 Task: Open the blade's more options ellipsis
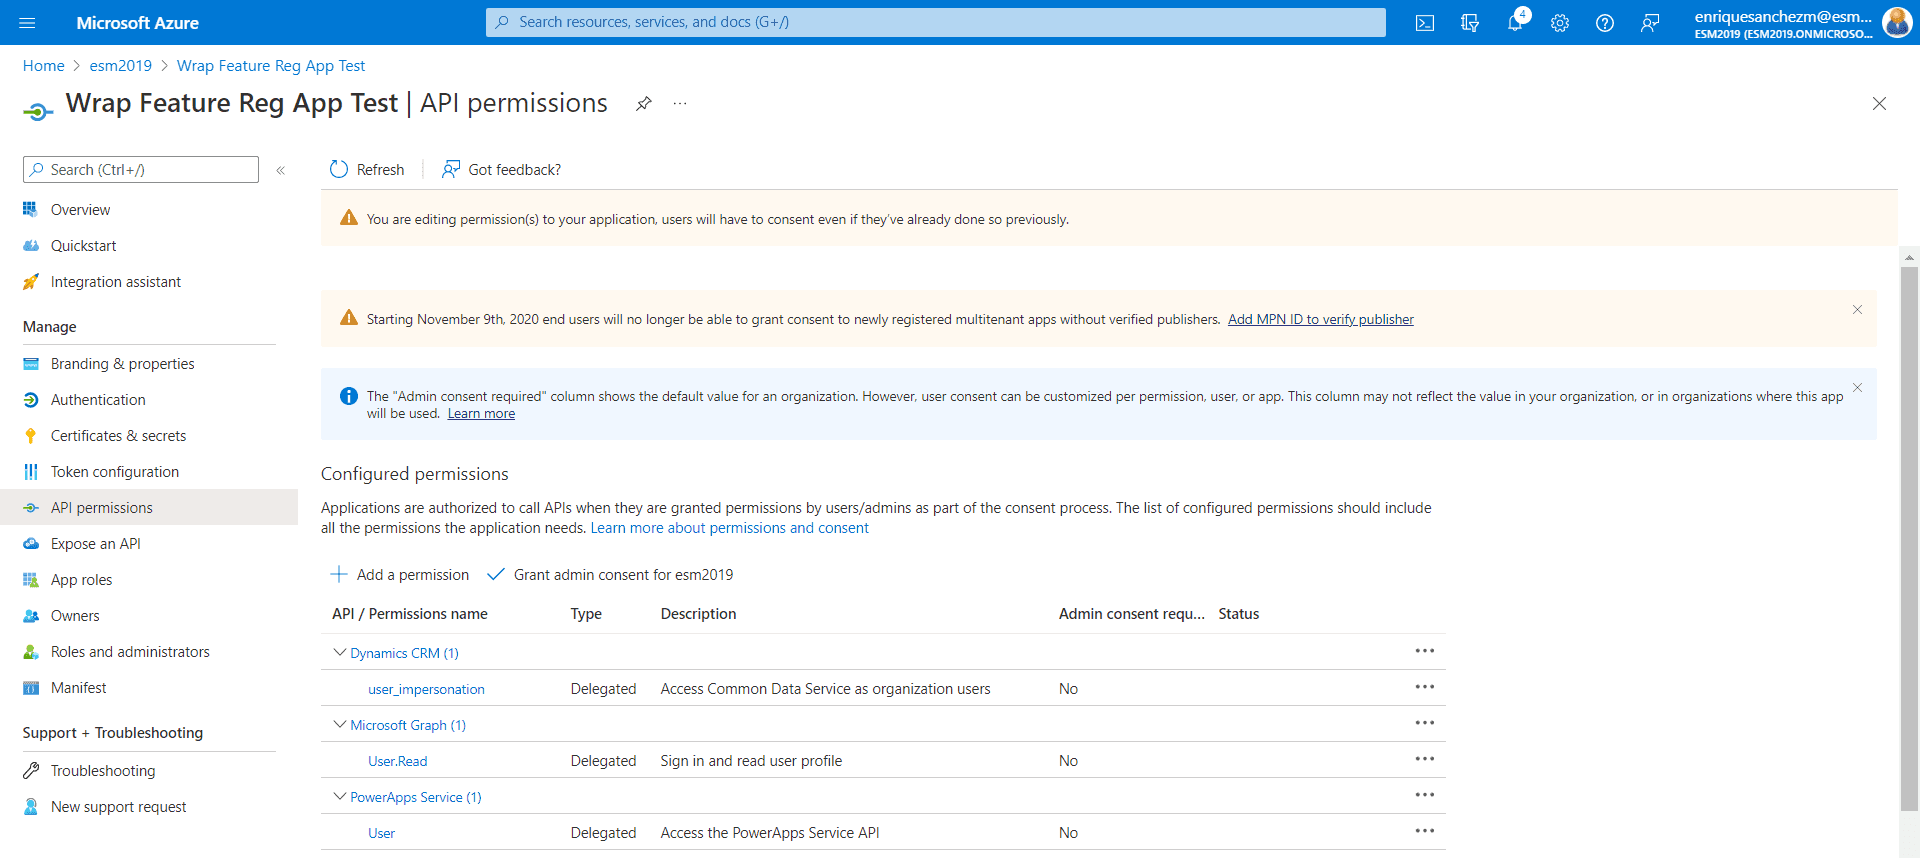pos(680,103)
